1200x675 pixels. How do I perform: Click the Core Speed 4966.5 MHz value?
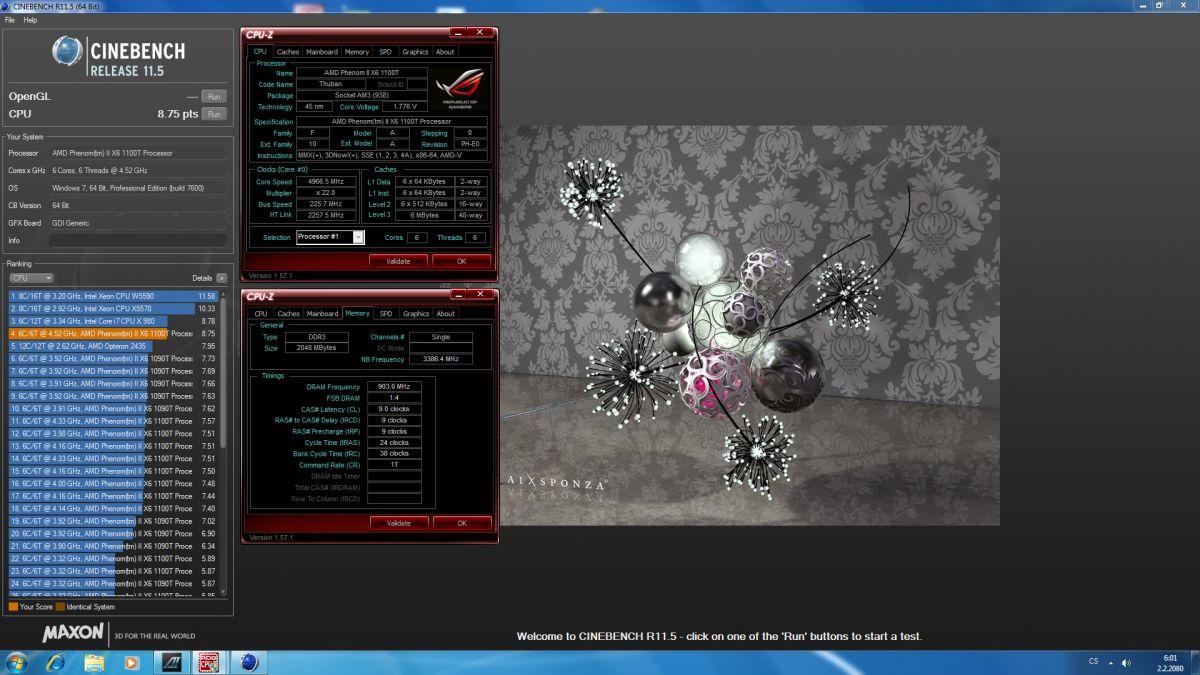[326, 182]
